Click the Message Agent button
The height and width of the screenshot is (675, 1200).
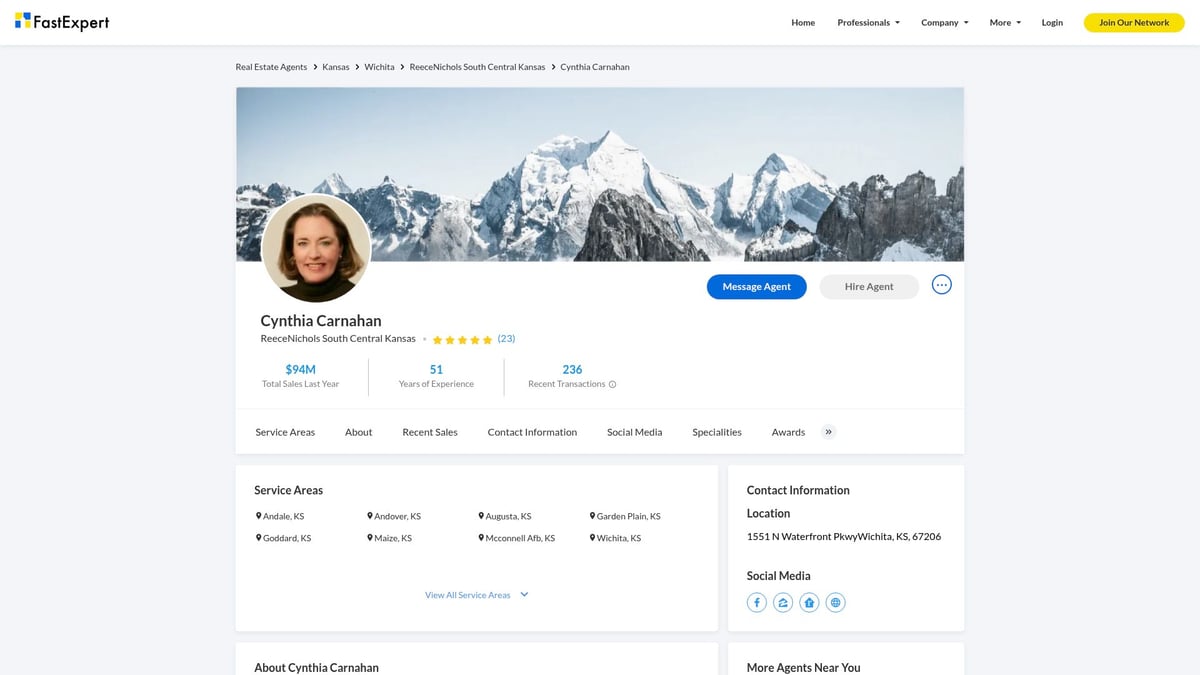tap(756, 286)
